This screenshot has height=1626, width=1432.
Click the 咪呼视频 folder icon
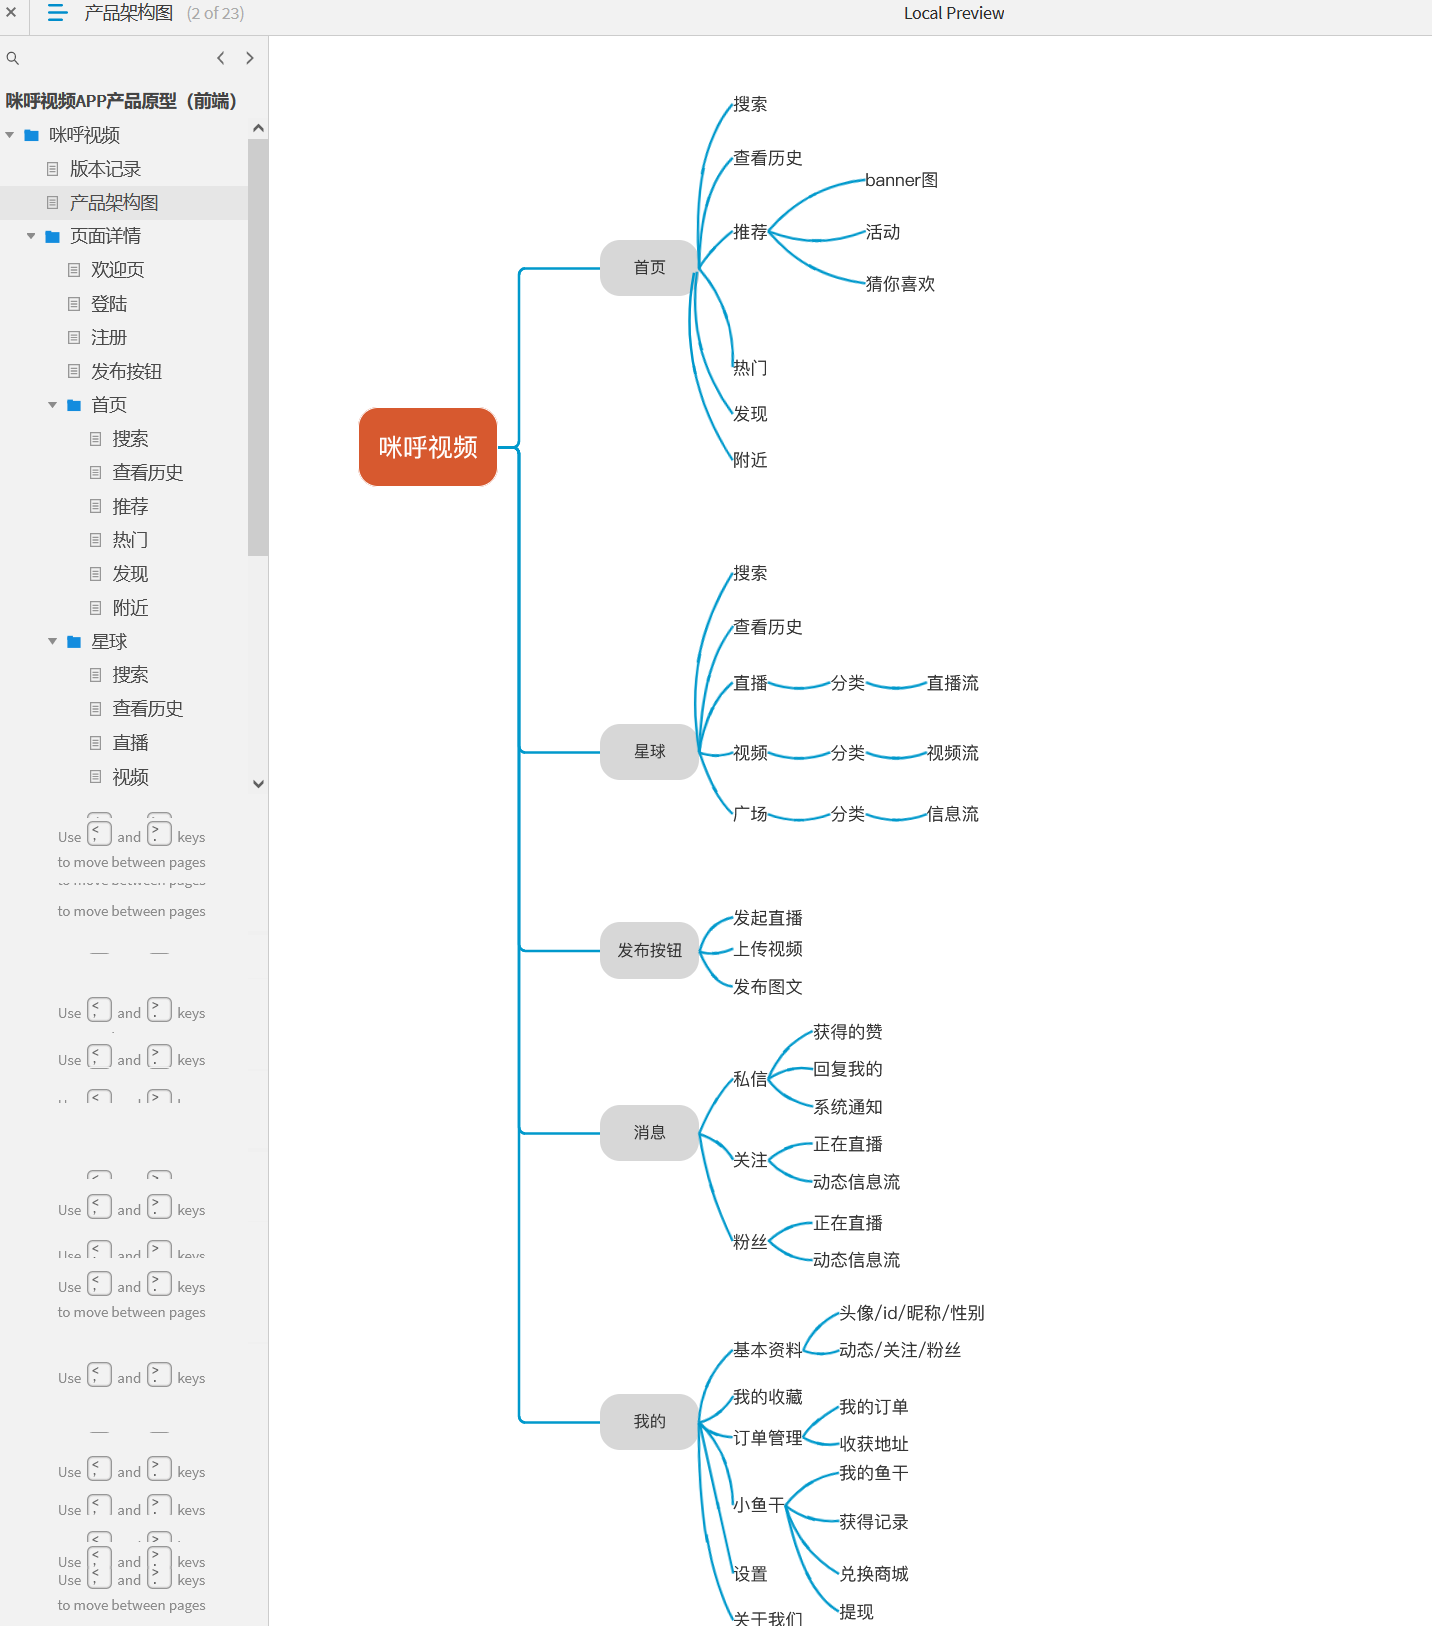(31, 135)
